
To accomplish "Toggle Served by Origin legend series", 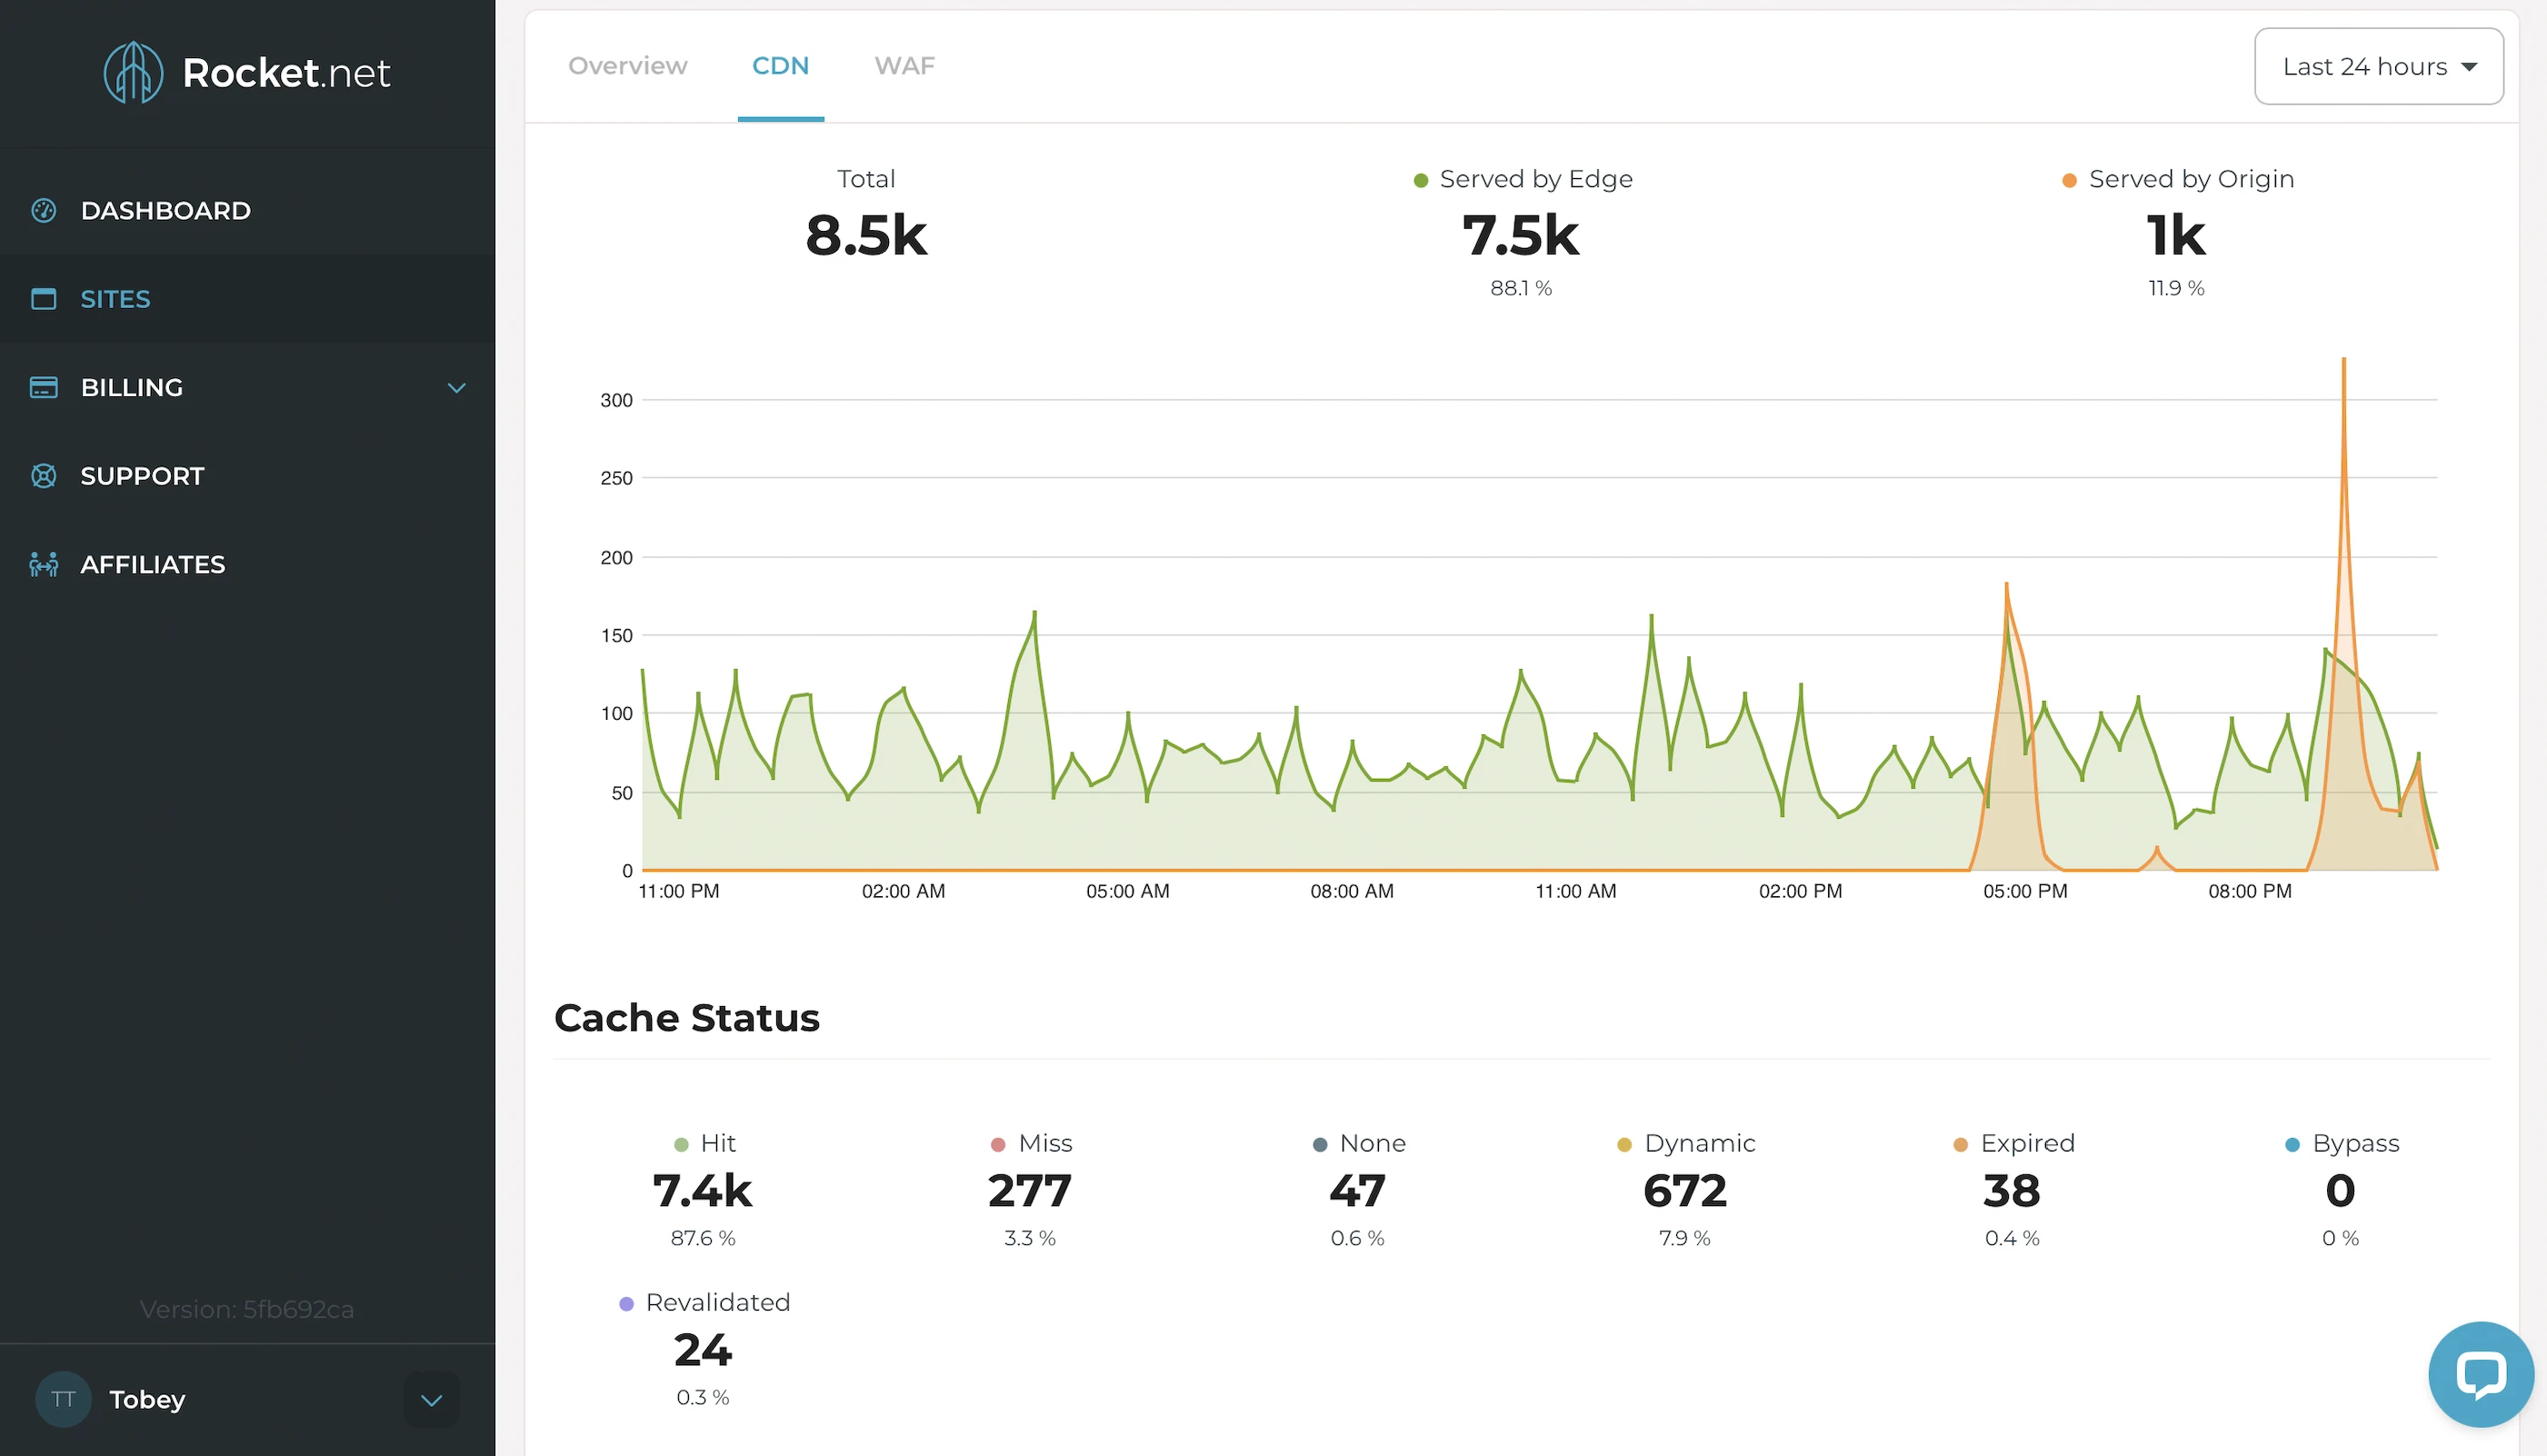I will pos(2177,179).
